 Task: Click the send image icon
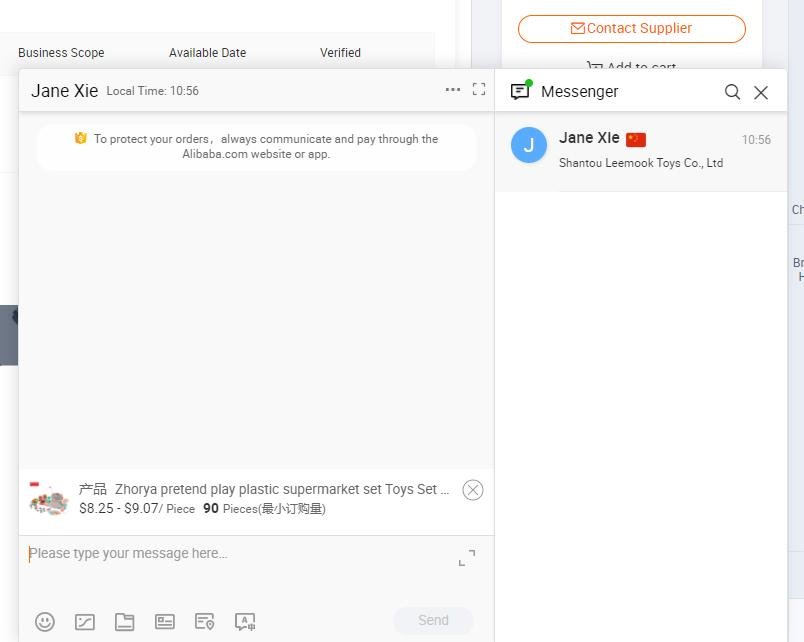click(85, 621)
